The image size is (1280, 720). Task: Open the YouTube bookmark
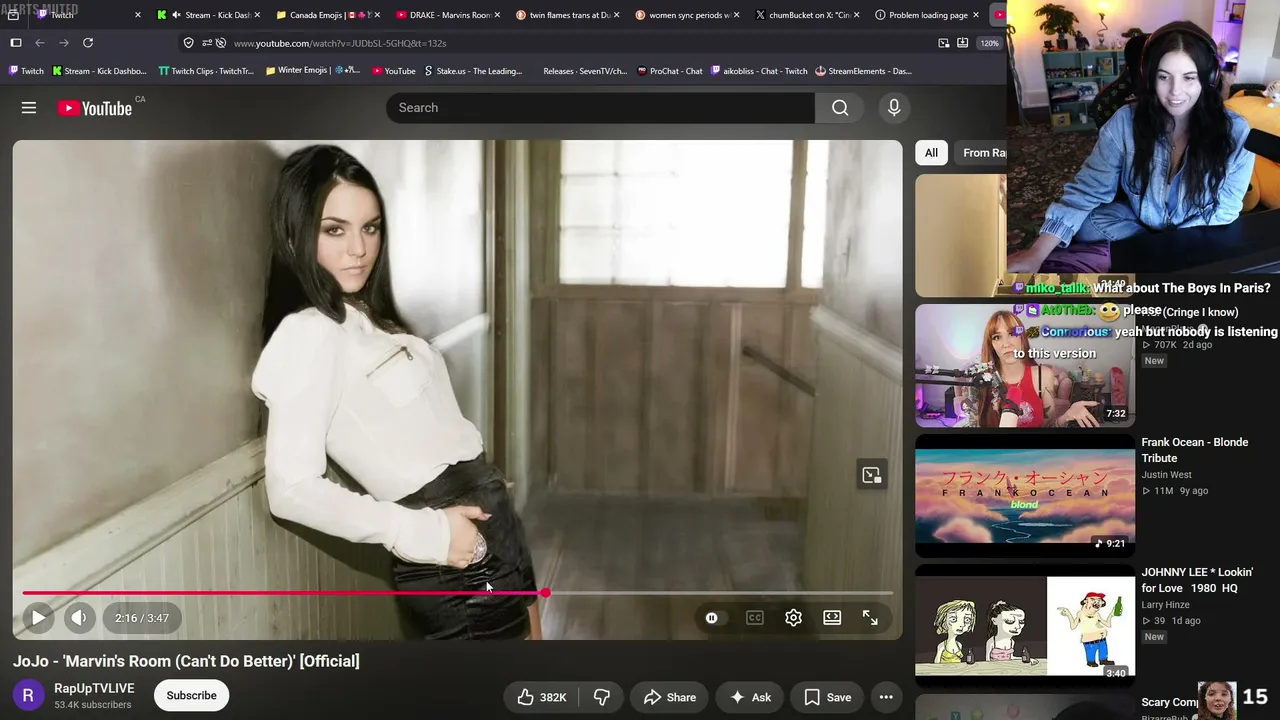pos(394,71)
